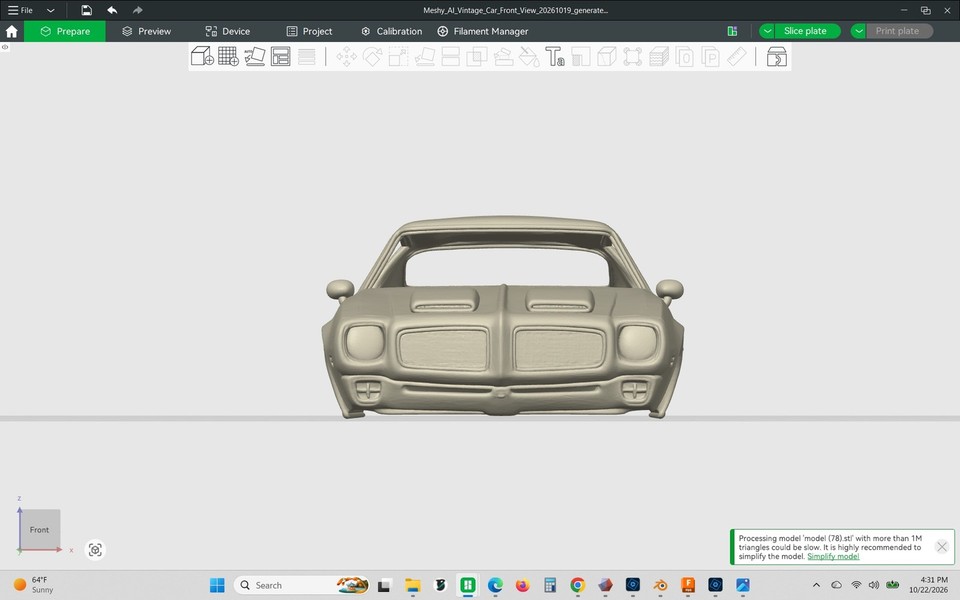Image resolution: width=960 pixels, height=600 pixels.
Task: Click the Front face of view cube
Action: pos(39,530)
